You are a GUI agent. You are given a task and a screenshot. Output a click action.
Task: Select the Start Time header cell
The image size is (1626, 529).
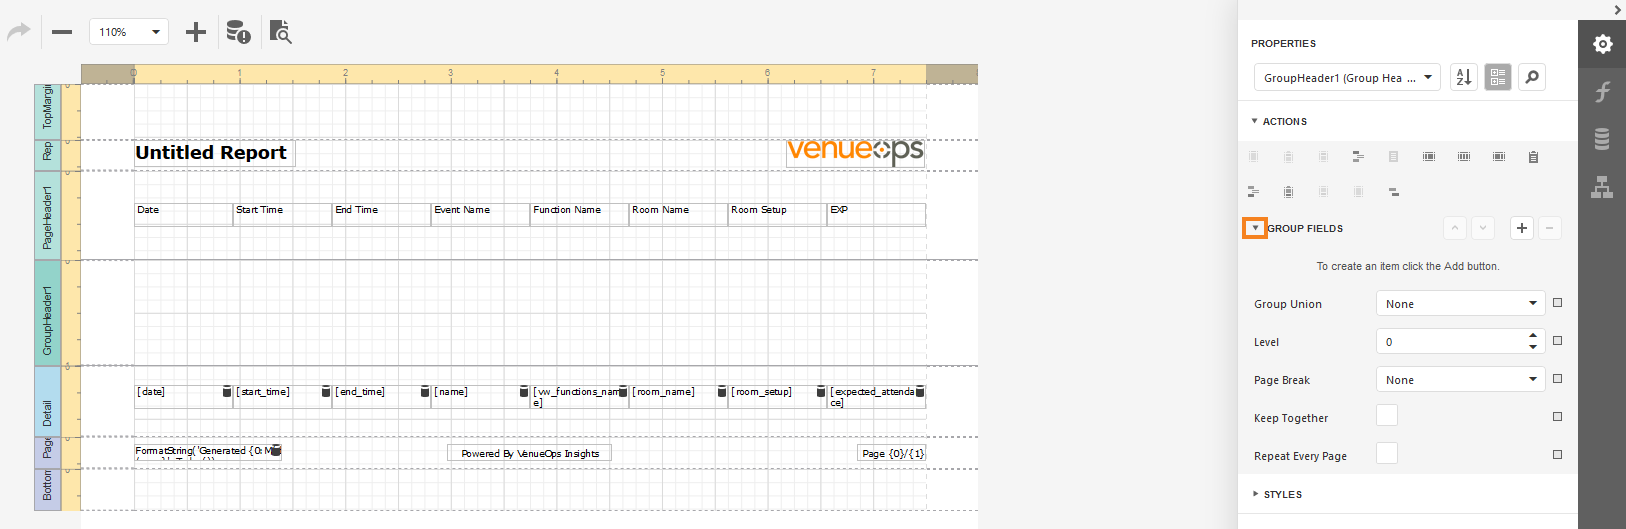click(283, 214)
